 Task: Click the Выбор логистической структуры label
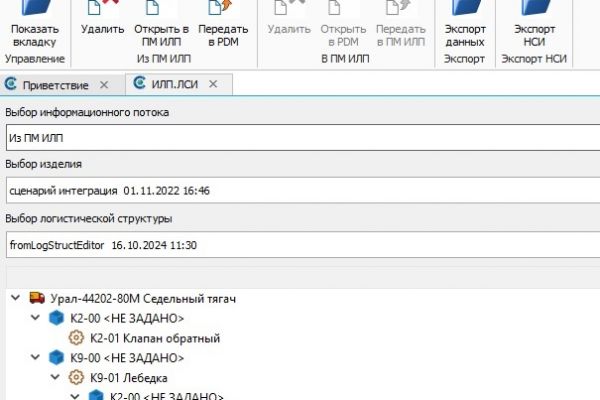88,219
